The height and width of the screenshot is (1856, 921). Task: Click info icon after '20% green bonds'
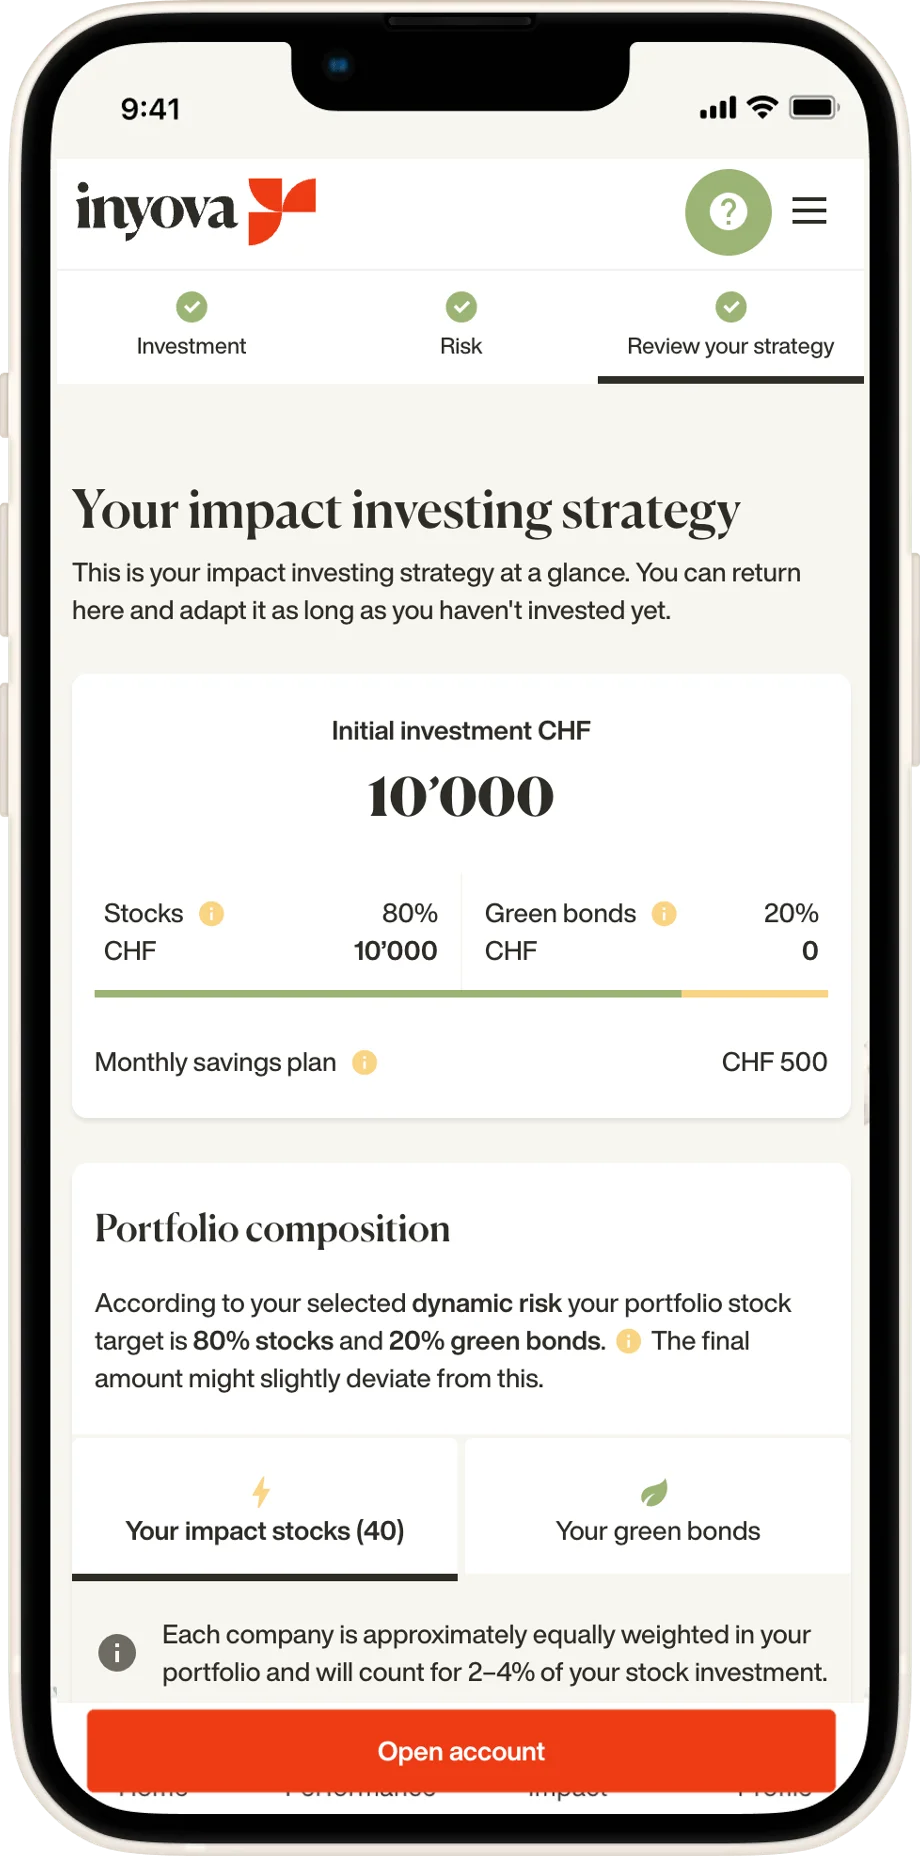pyautogui.click(x=628, y=1341)
